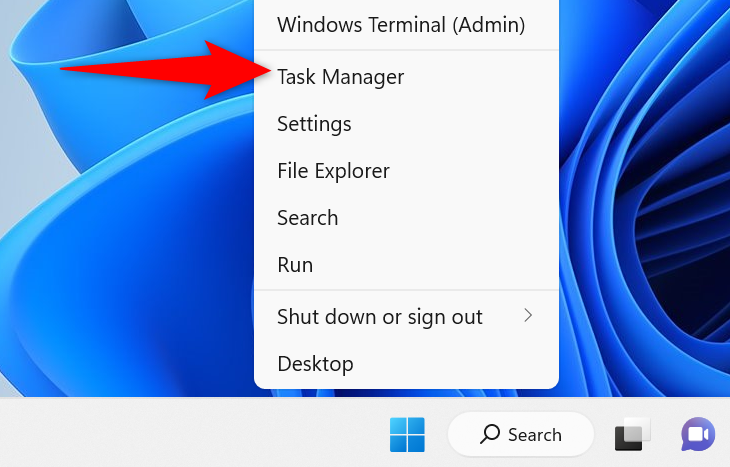
Task: Select the Search menu entry
Action: click(x=307, y=218)
